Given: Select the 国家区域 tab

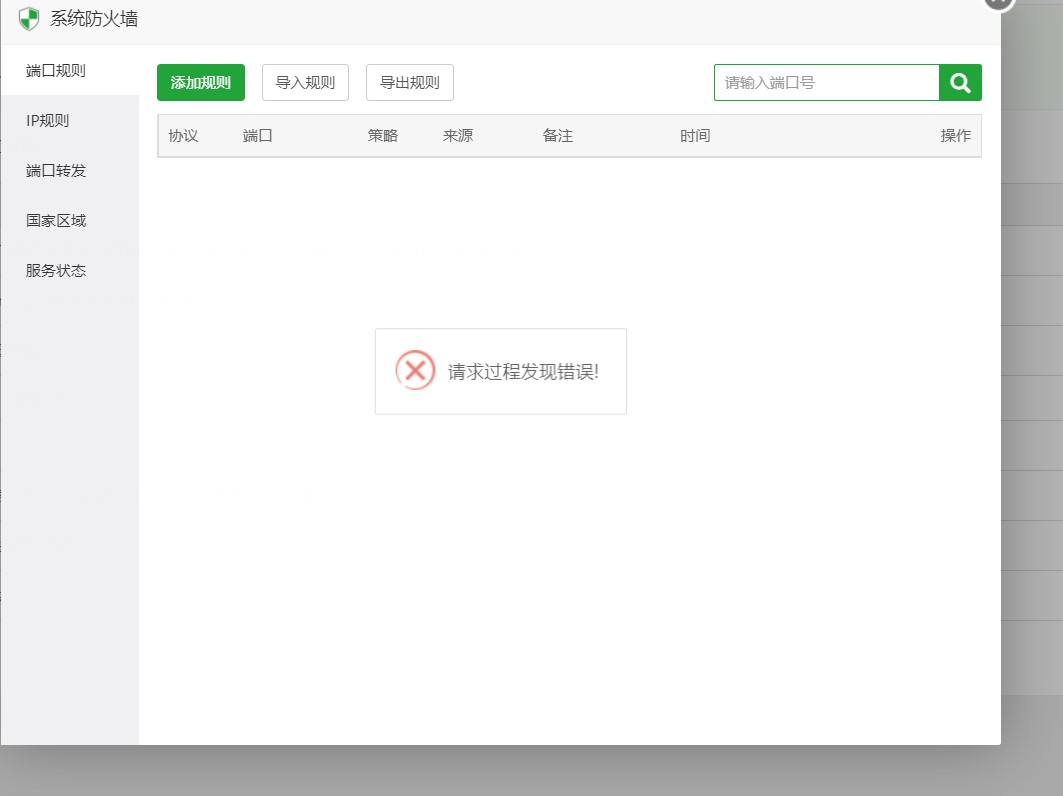Looking at the screenshot, I should (70, 221).
